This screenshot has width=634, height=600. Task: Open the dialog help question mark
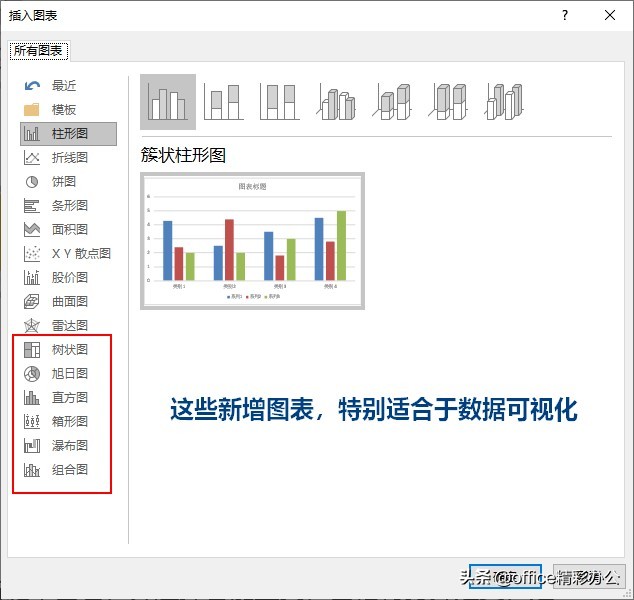(565, 16)
